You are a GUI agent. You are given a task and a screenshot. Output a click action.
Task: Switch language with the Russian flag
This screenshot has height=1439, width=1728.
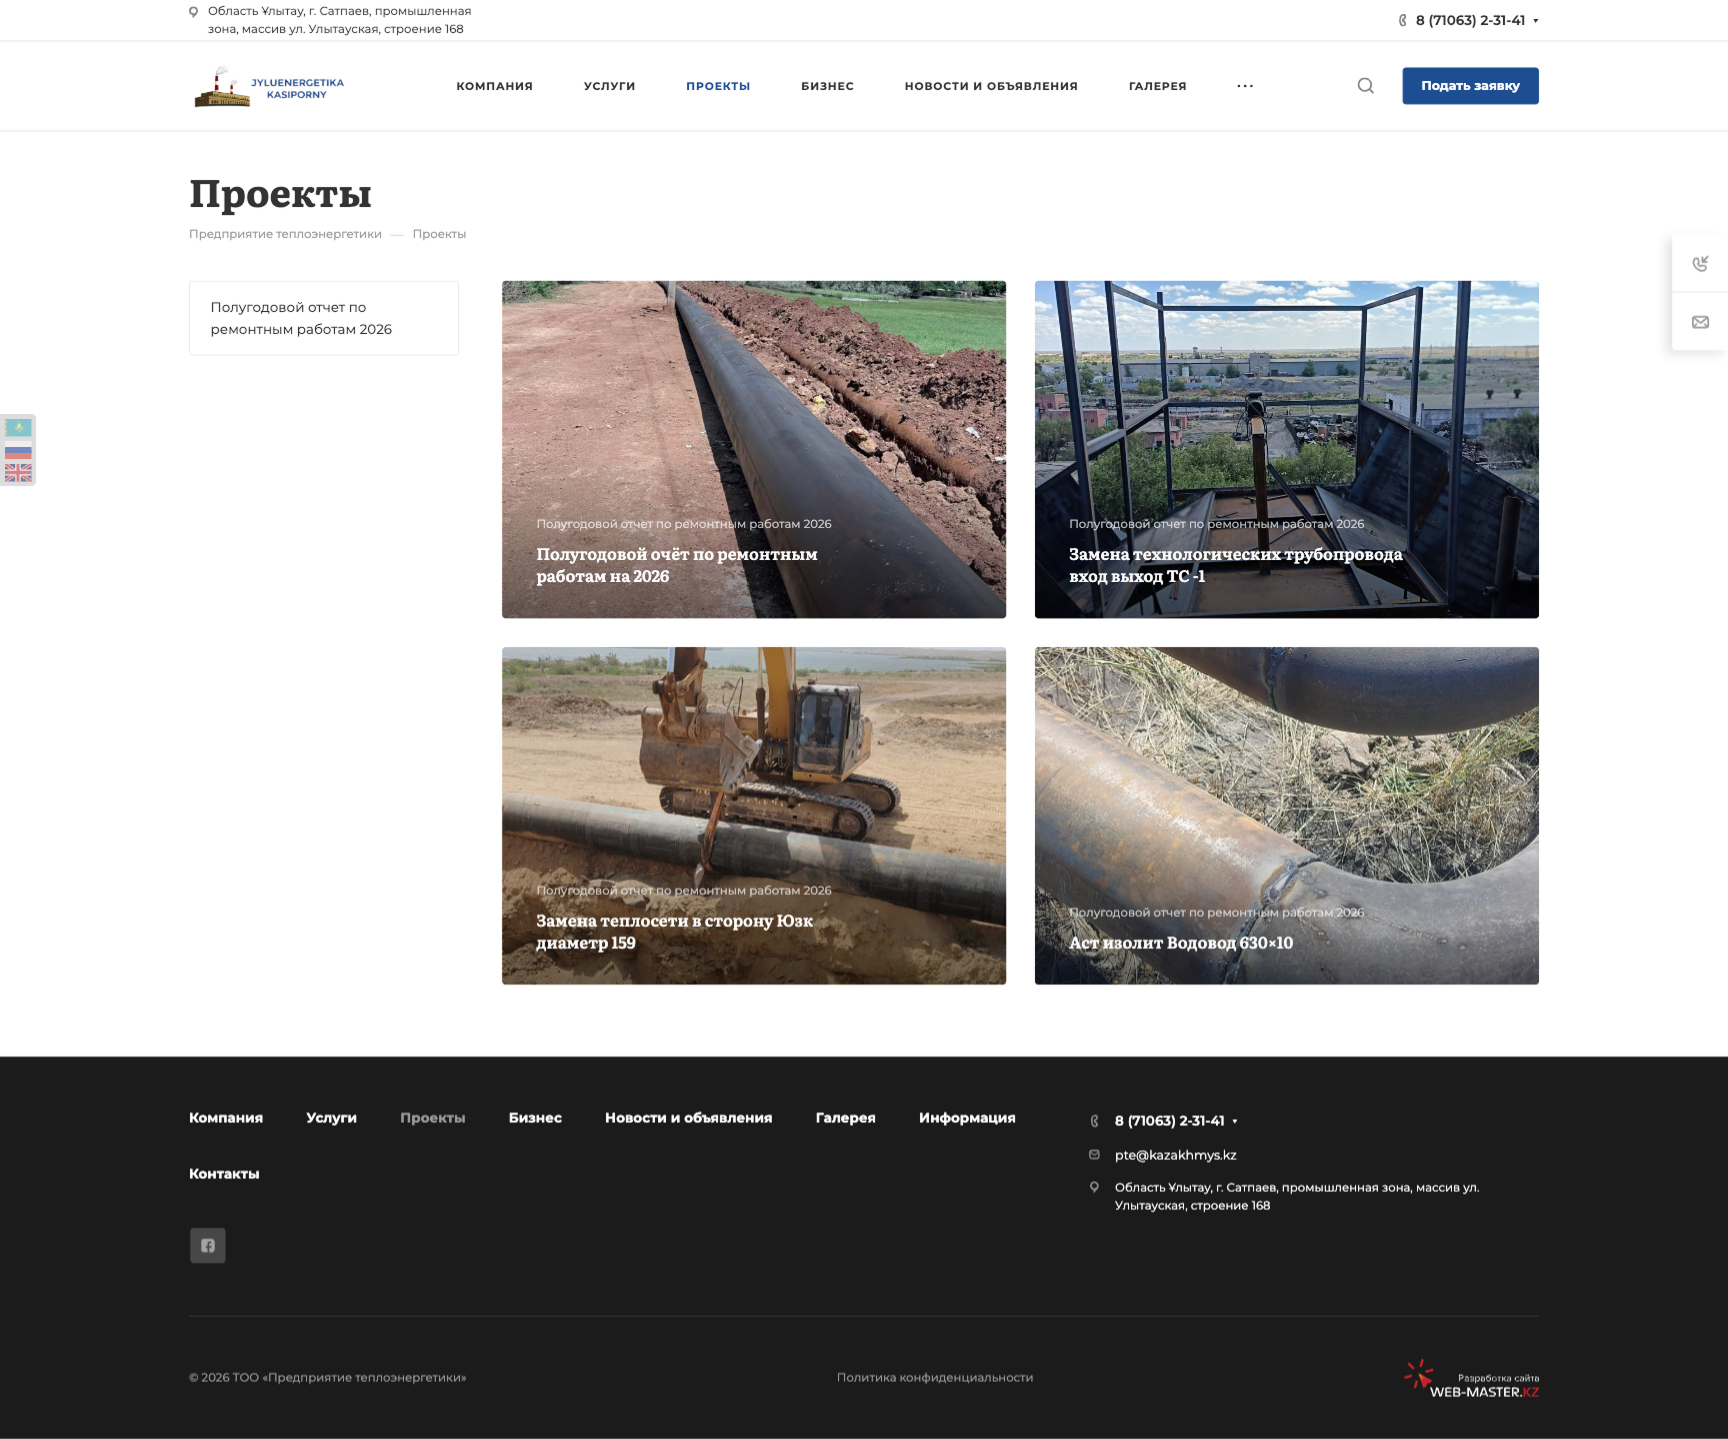[18, 450]
